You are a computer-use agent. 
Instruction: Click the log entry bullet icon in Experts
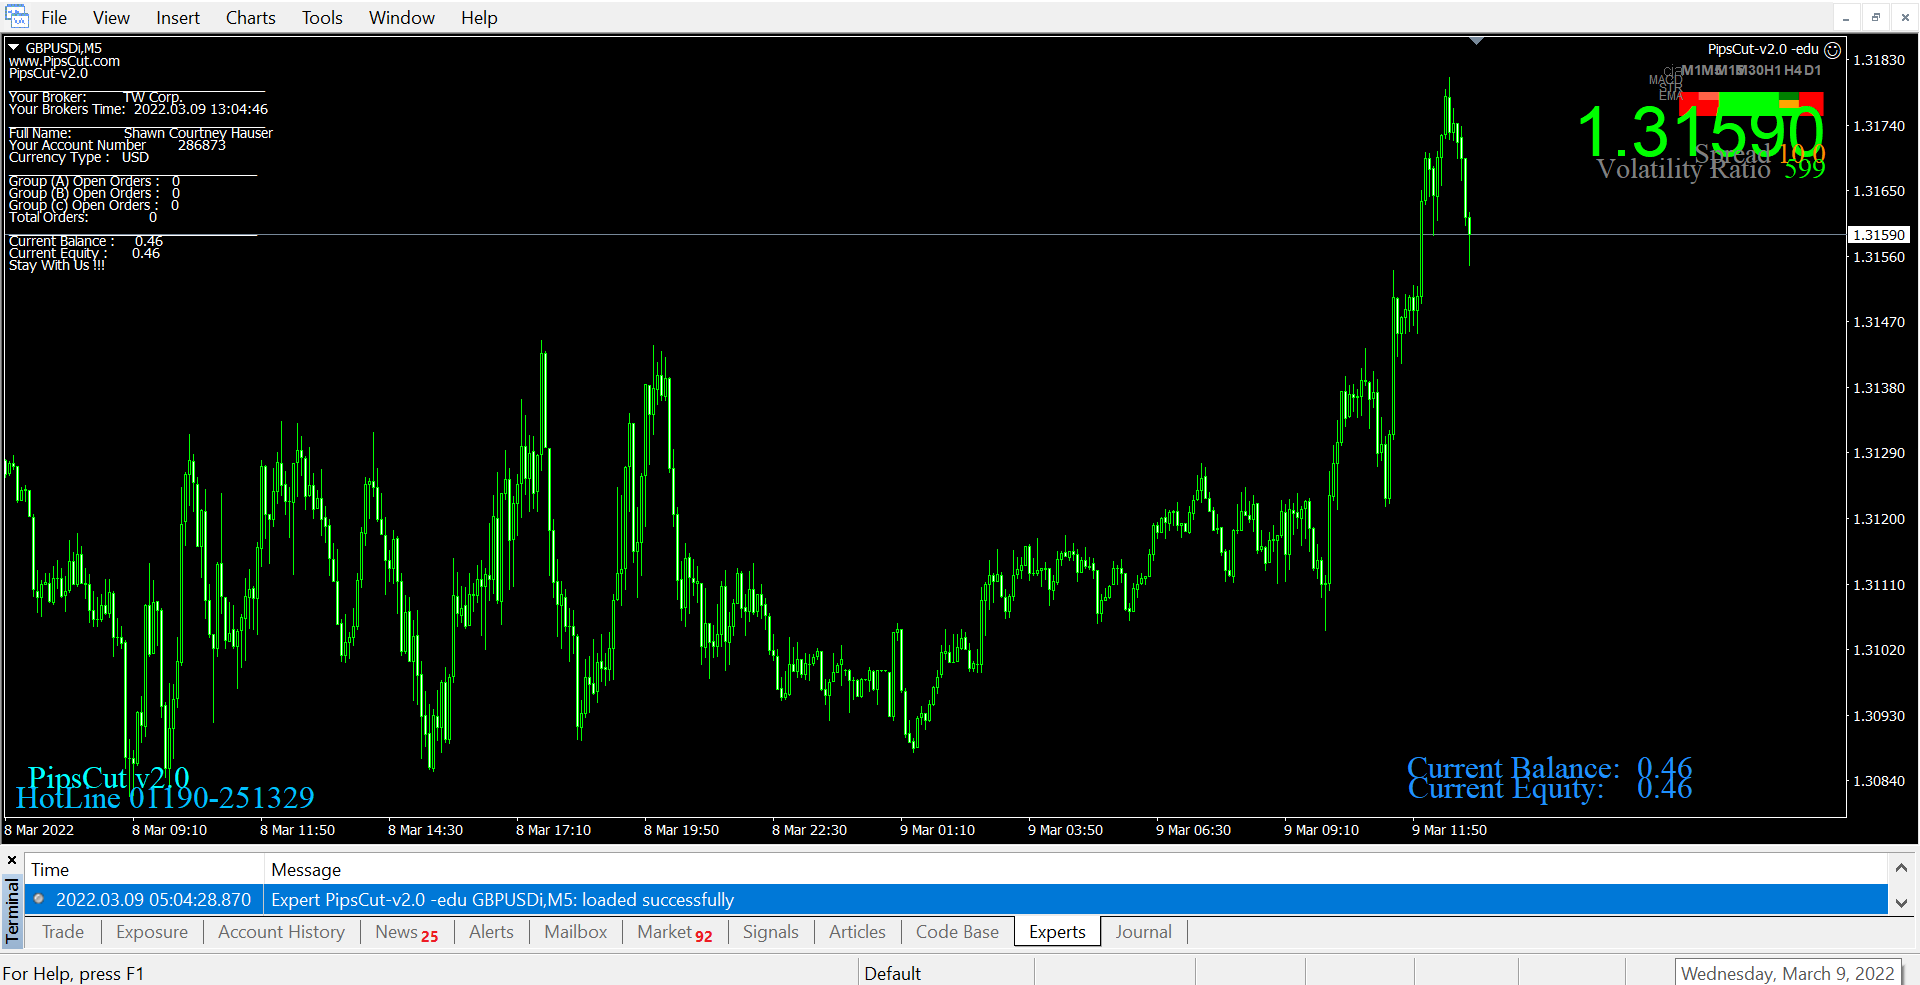pos(39,899)
